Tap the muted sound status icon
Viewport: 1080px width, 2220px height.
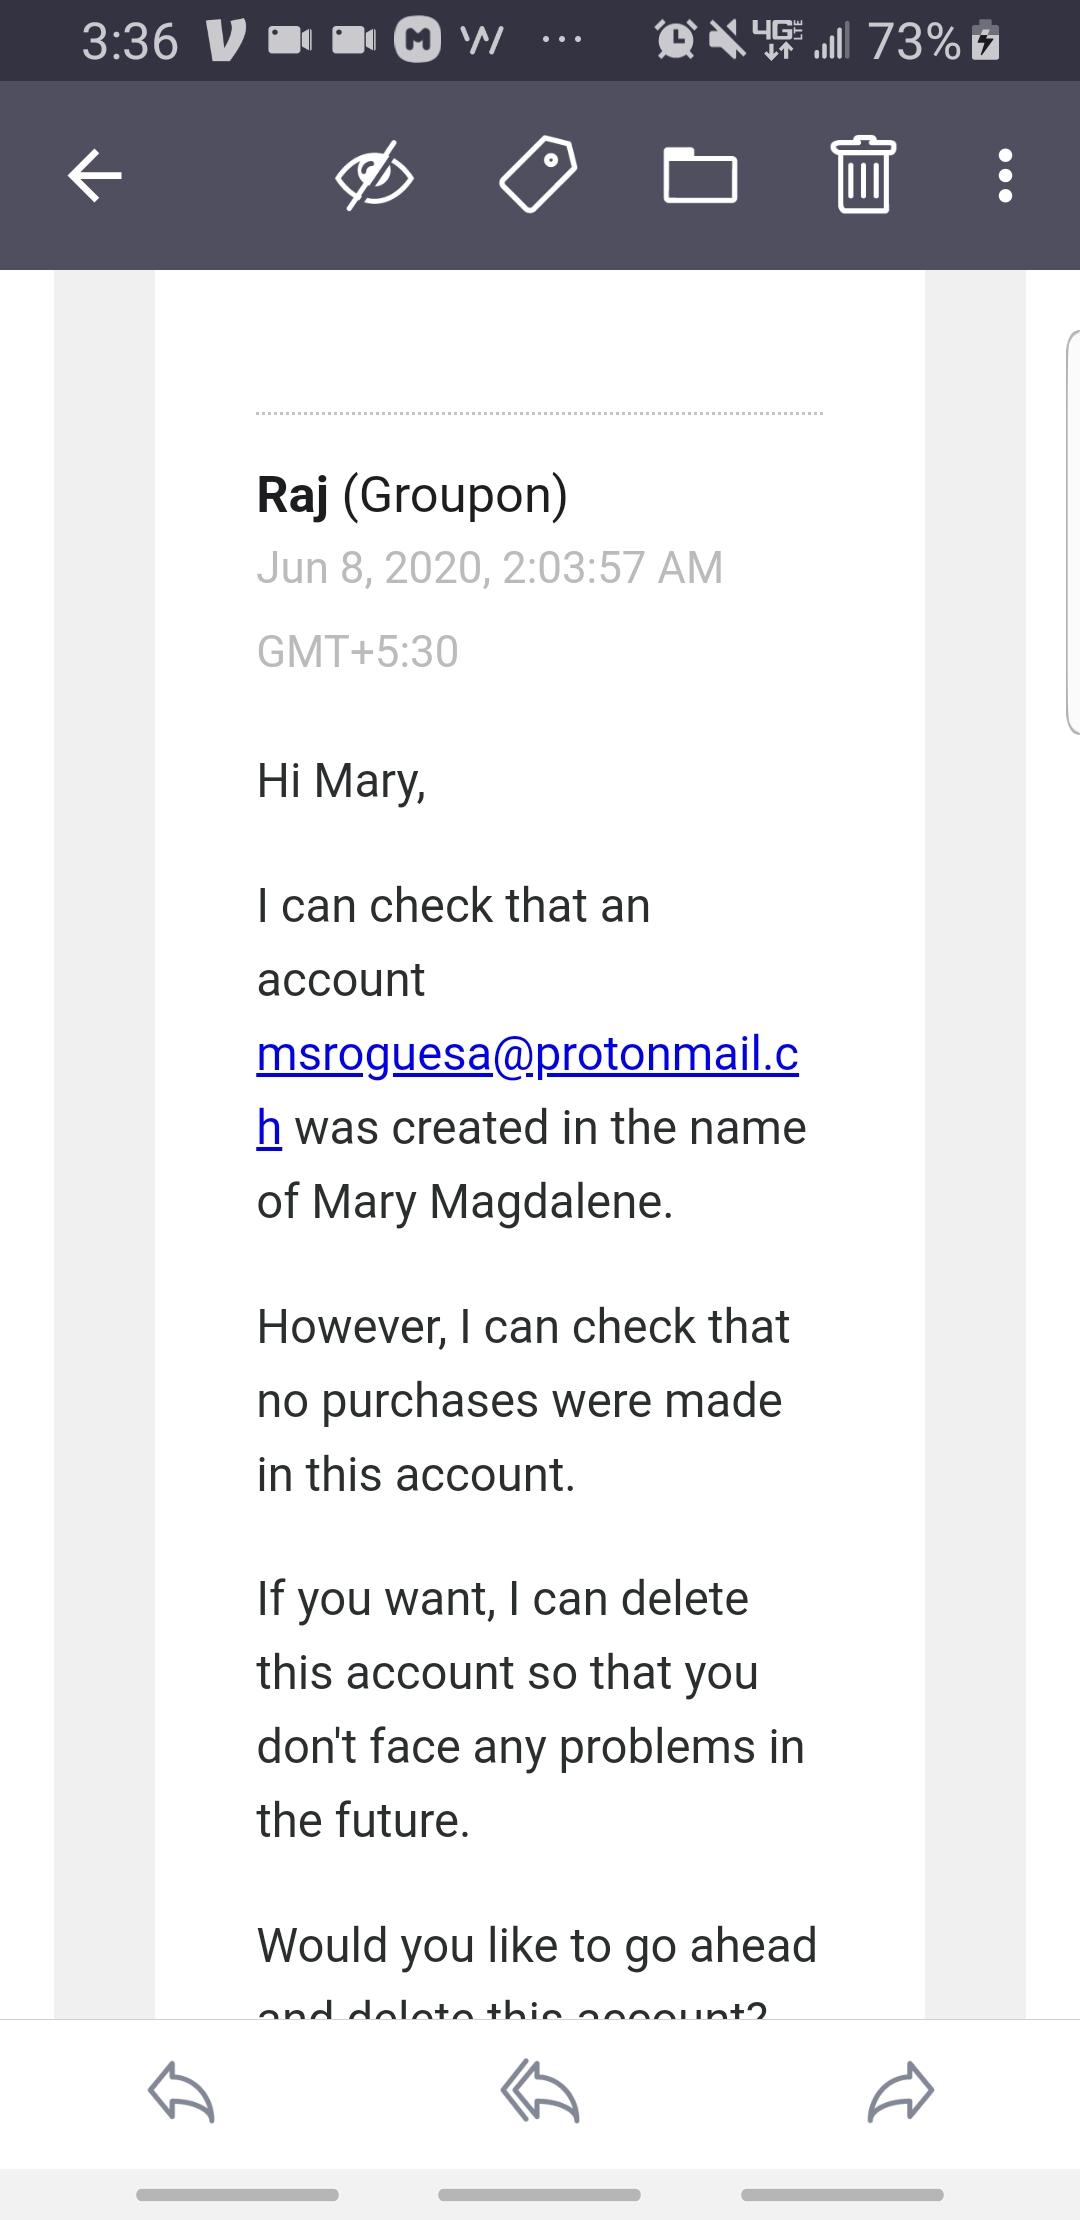click(727, 40)
